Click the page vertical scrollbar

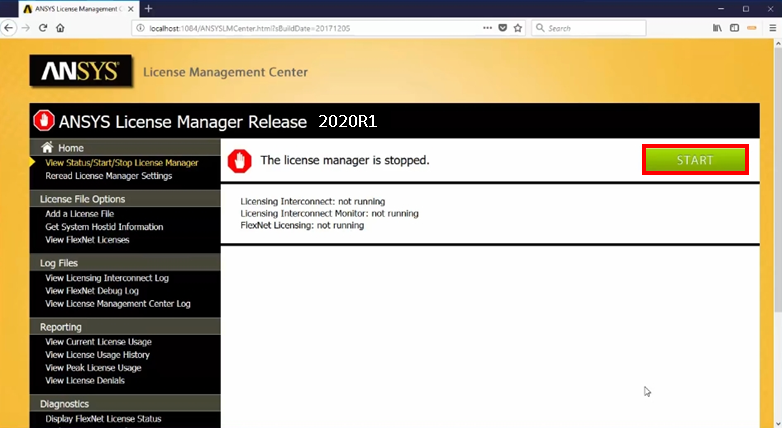click(x=778, y=180)
